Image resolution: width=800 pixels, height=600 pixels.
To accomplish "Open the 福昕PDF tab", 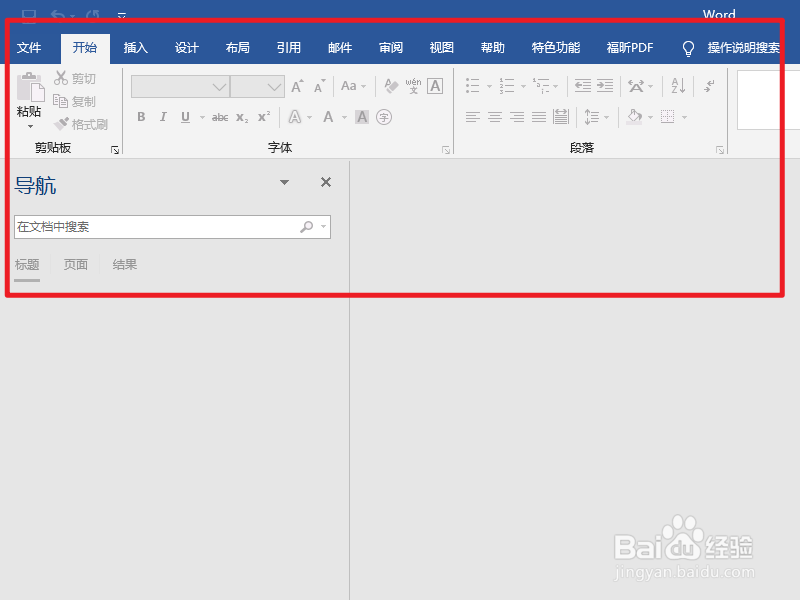I will [x=630, y=48].
